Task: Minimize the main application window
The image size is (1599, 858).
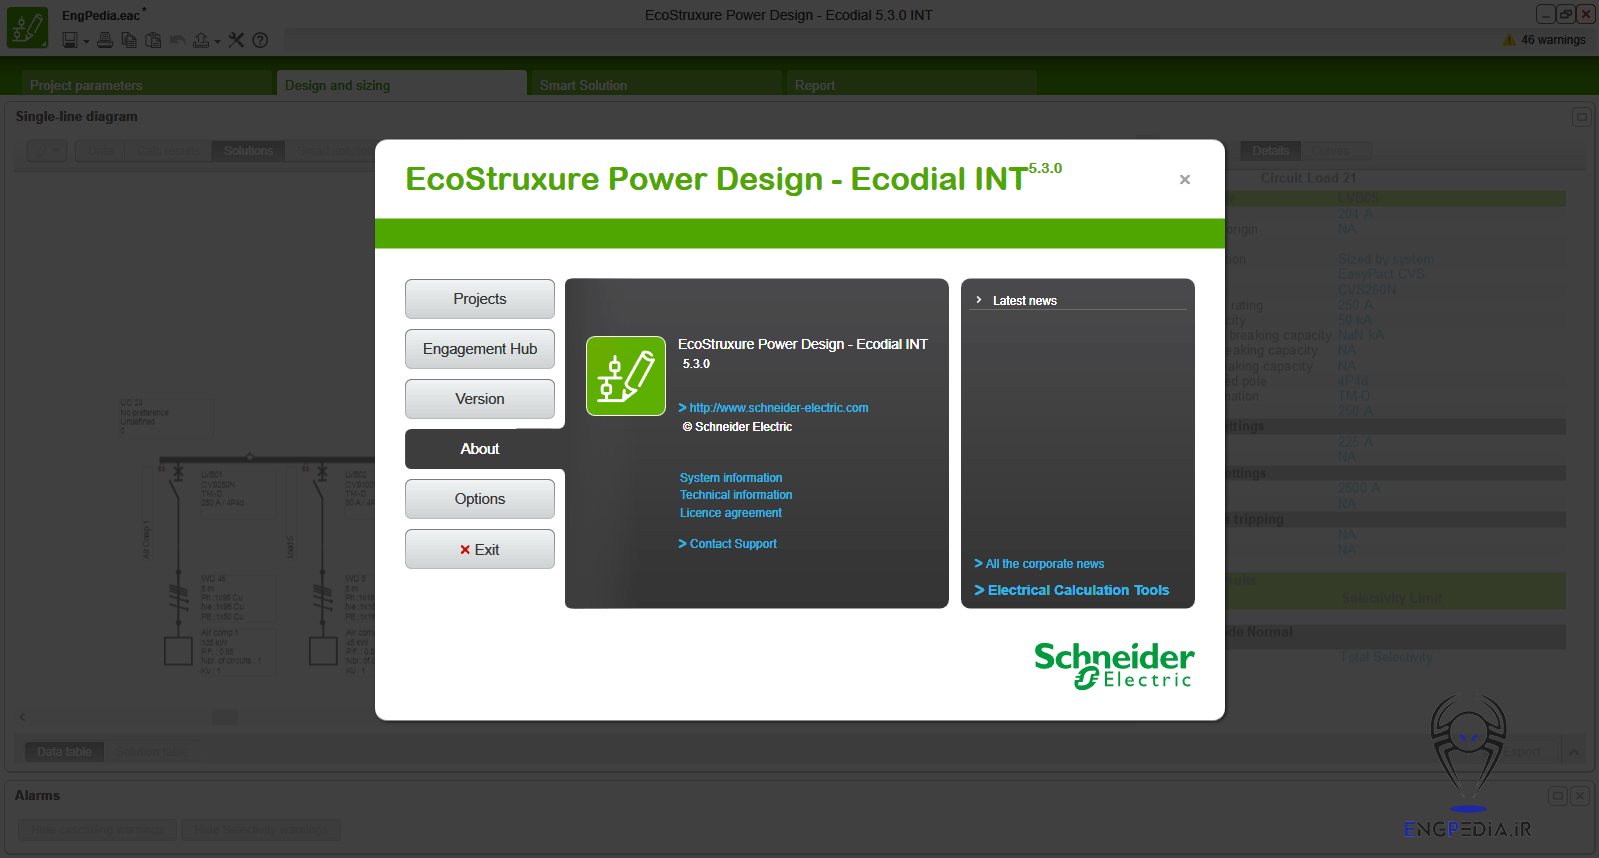Action: coord(1545,14)
